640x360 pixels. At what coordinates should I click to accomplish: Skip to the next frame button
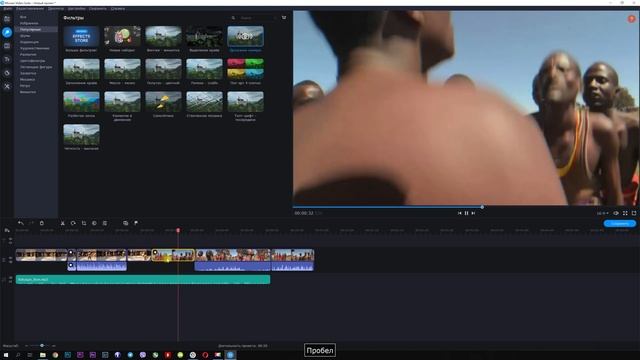pos(473,213)
